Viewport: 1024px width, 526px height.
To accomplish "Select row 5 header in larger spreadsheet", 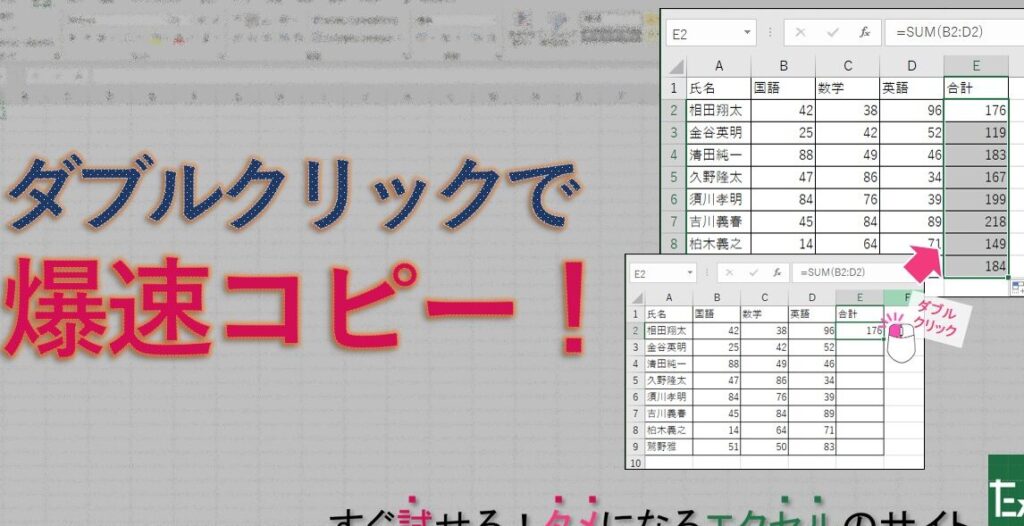I will click(674, 177).
